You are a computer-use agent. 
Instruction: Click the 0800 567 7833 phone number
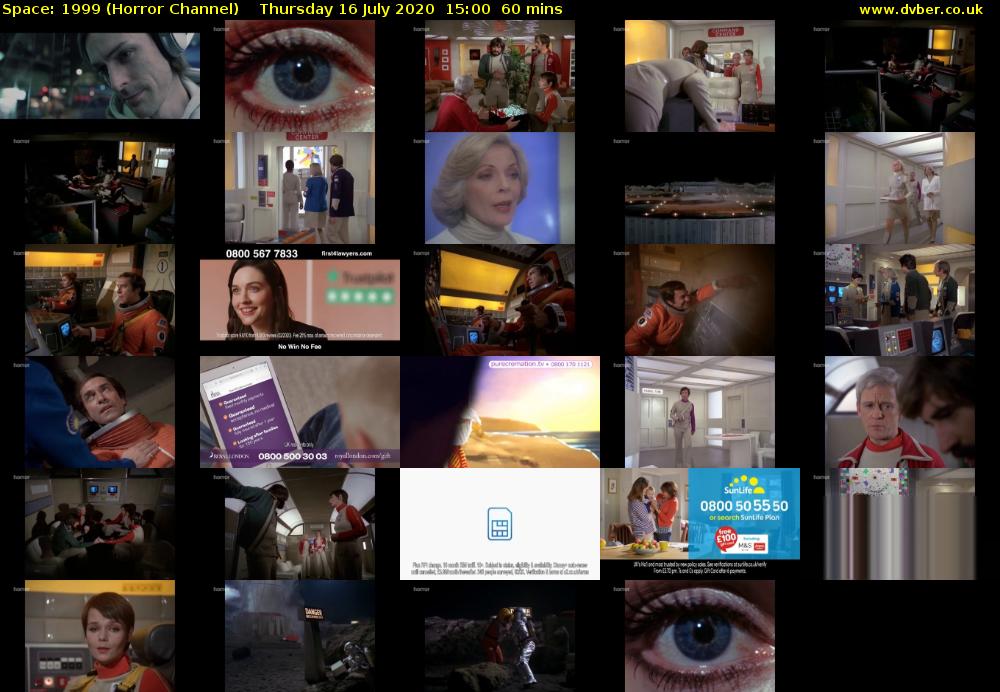click(x=261, y=253)
